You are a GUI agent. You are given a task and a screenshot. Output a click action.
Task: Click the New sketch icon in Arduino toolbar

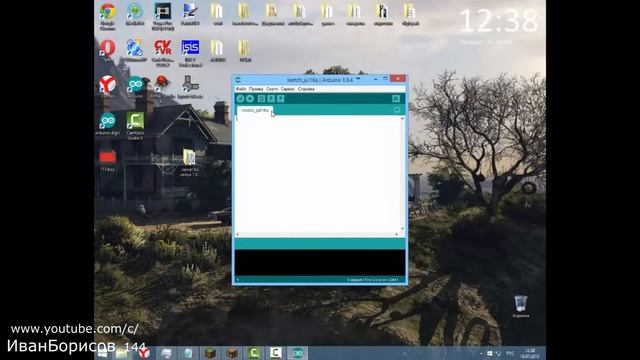pos(261,98)
